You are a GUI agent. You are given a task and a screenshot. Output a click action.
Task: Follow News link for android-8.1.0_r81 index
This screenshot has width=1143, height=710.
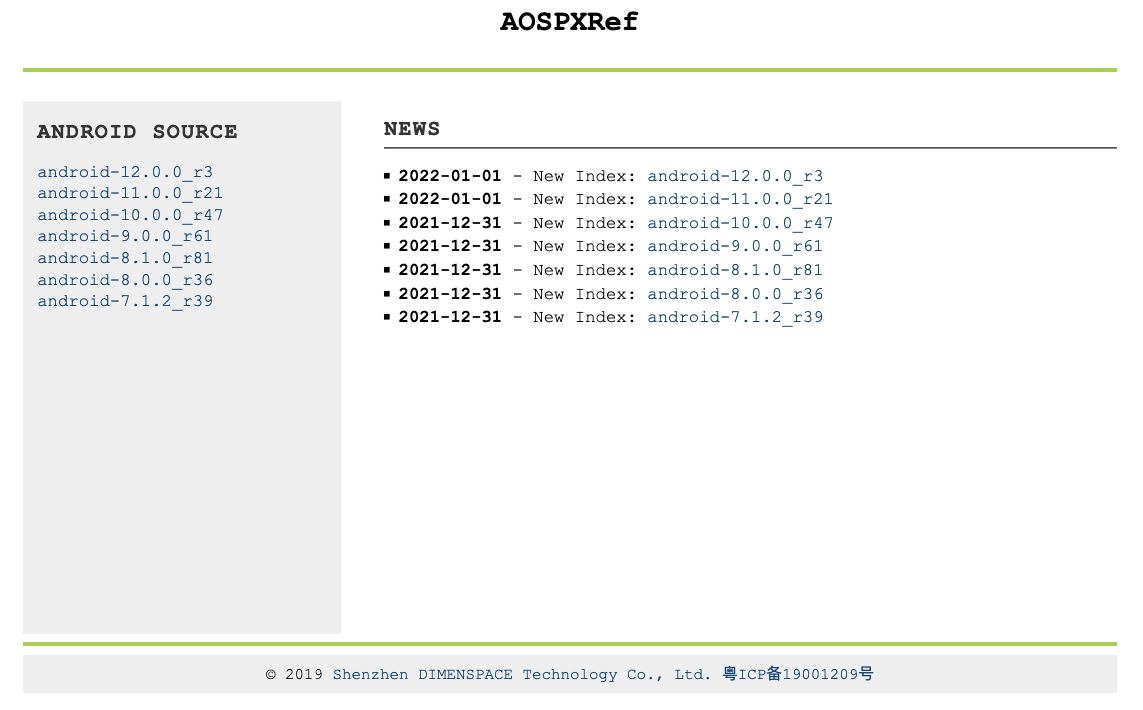[x=735, y=270]
